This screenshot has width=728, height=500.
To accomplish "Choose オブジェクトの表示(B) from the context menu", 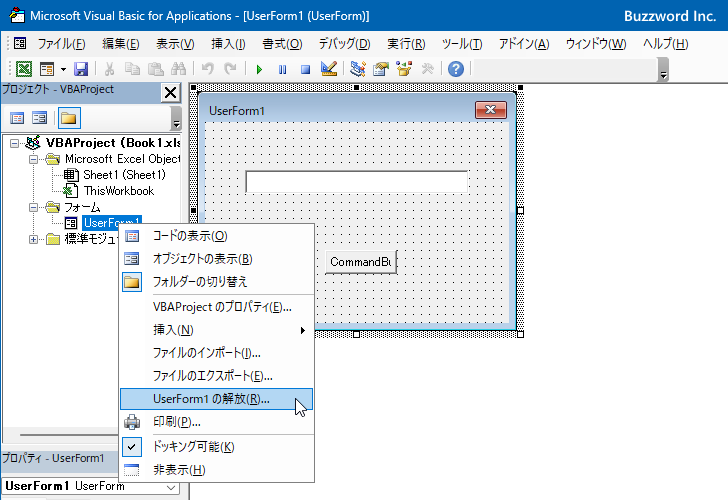I will pos(217,259).
